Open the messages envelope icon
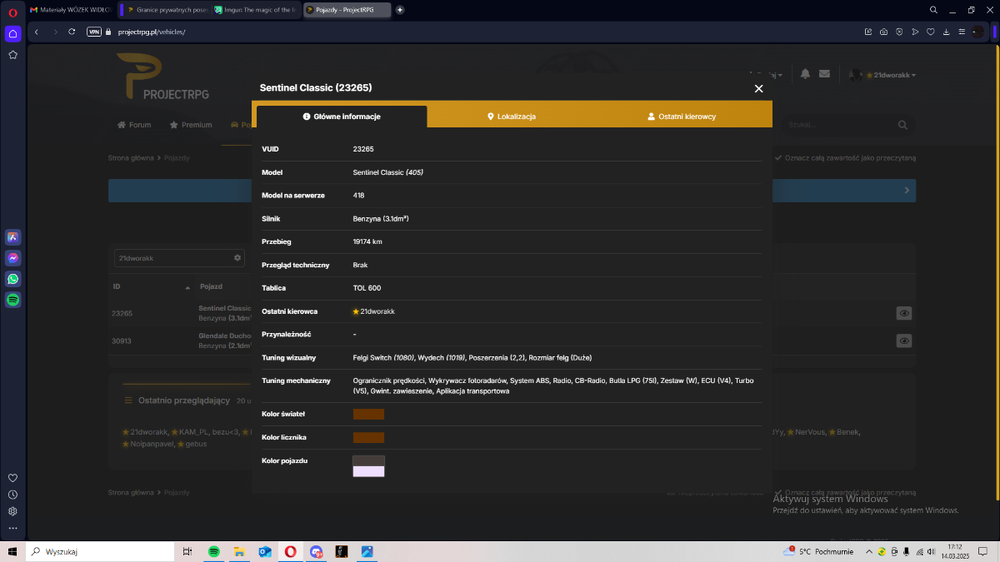Viewport: 1000px width, 562px height. coord(825,74)
